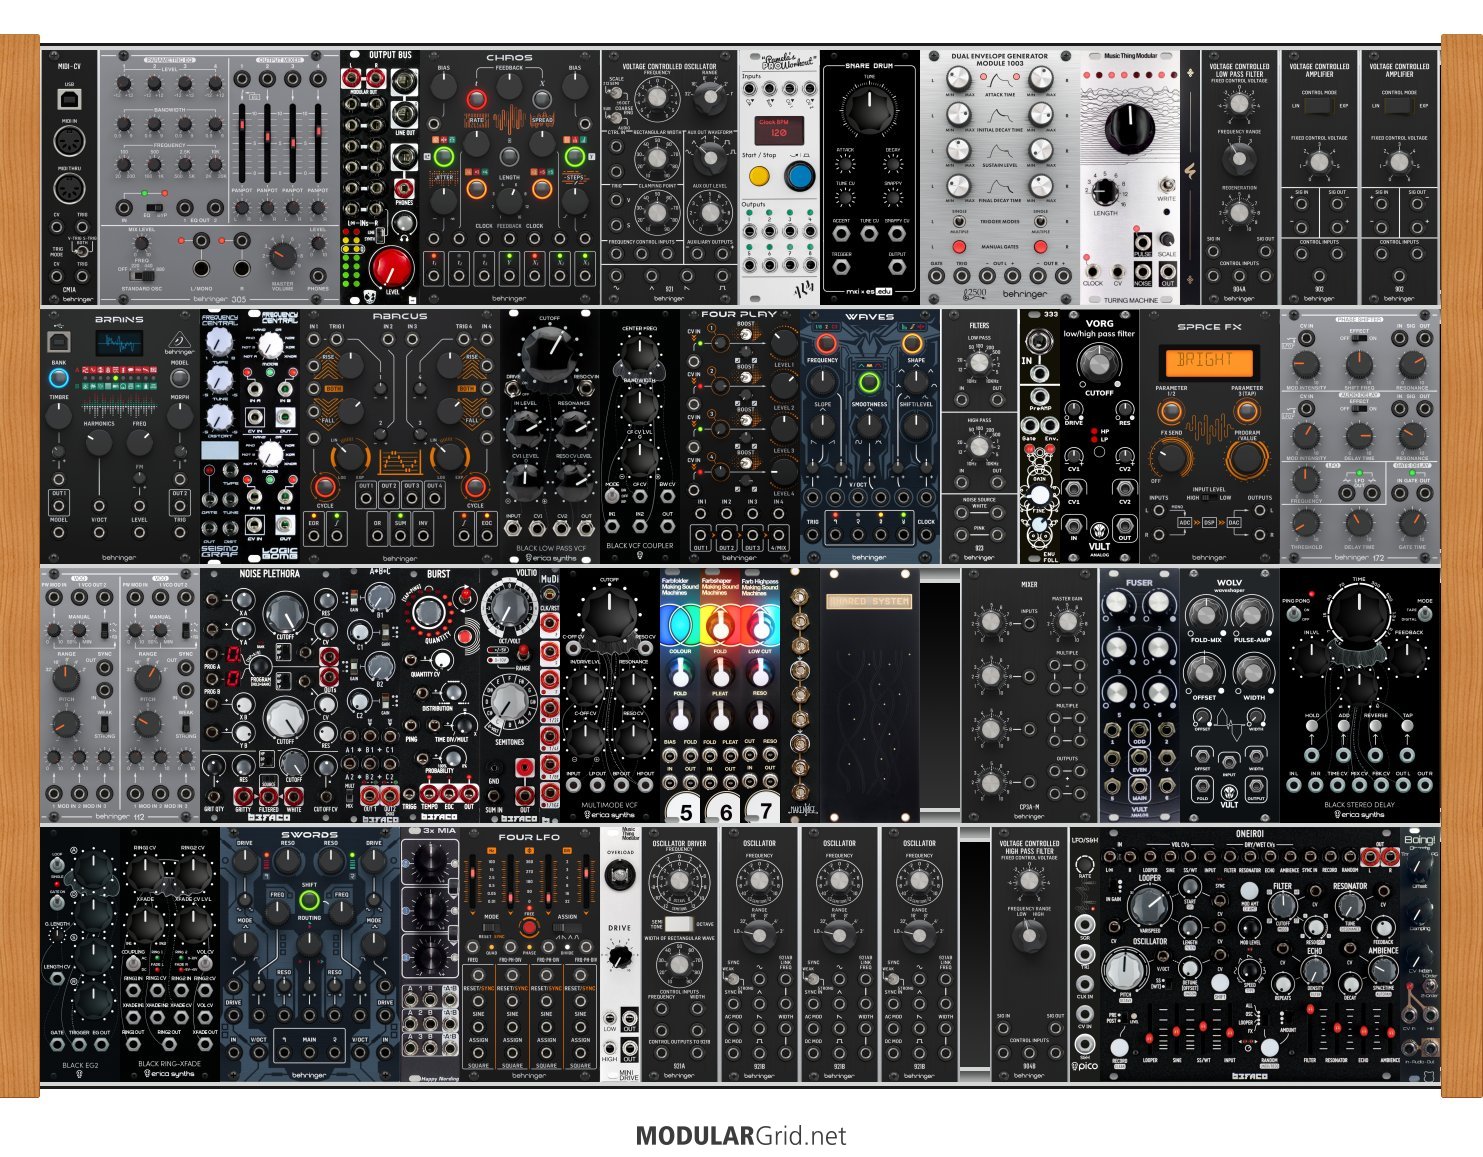Click the Brains module waveform display
The height and width of the screenshot is (1157, 1483).
119,344
